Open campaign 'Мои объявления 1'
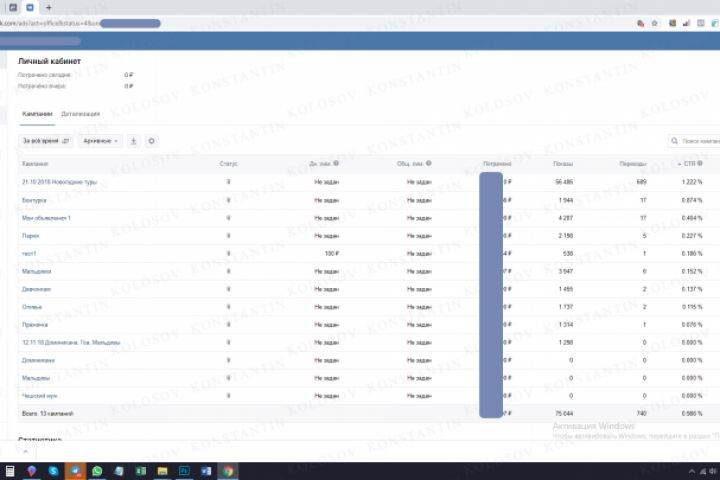 (46, 218)
